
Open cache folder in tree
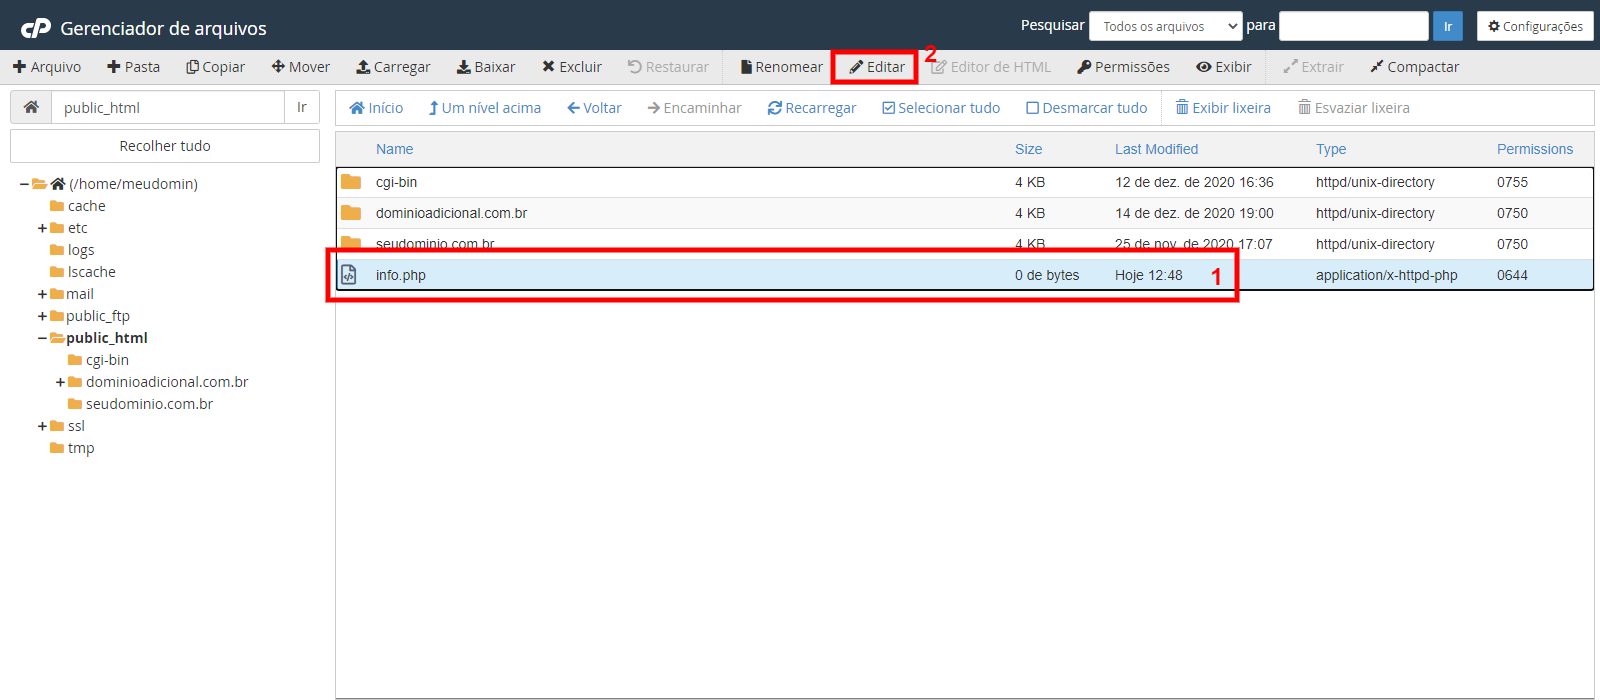coord(86,206)
